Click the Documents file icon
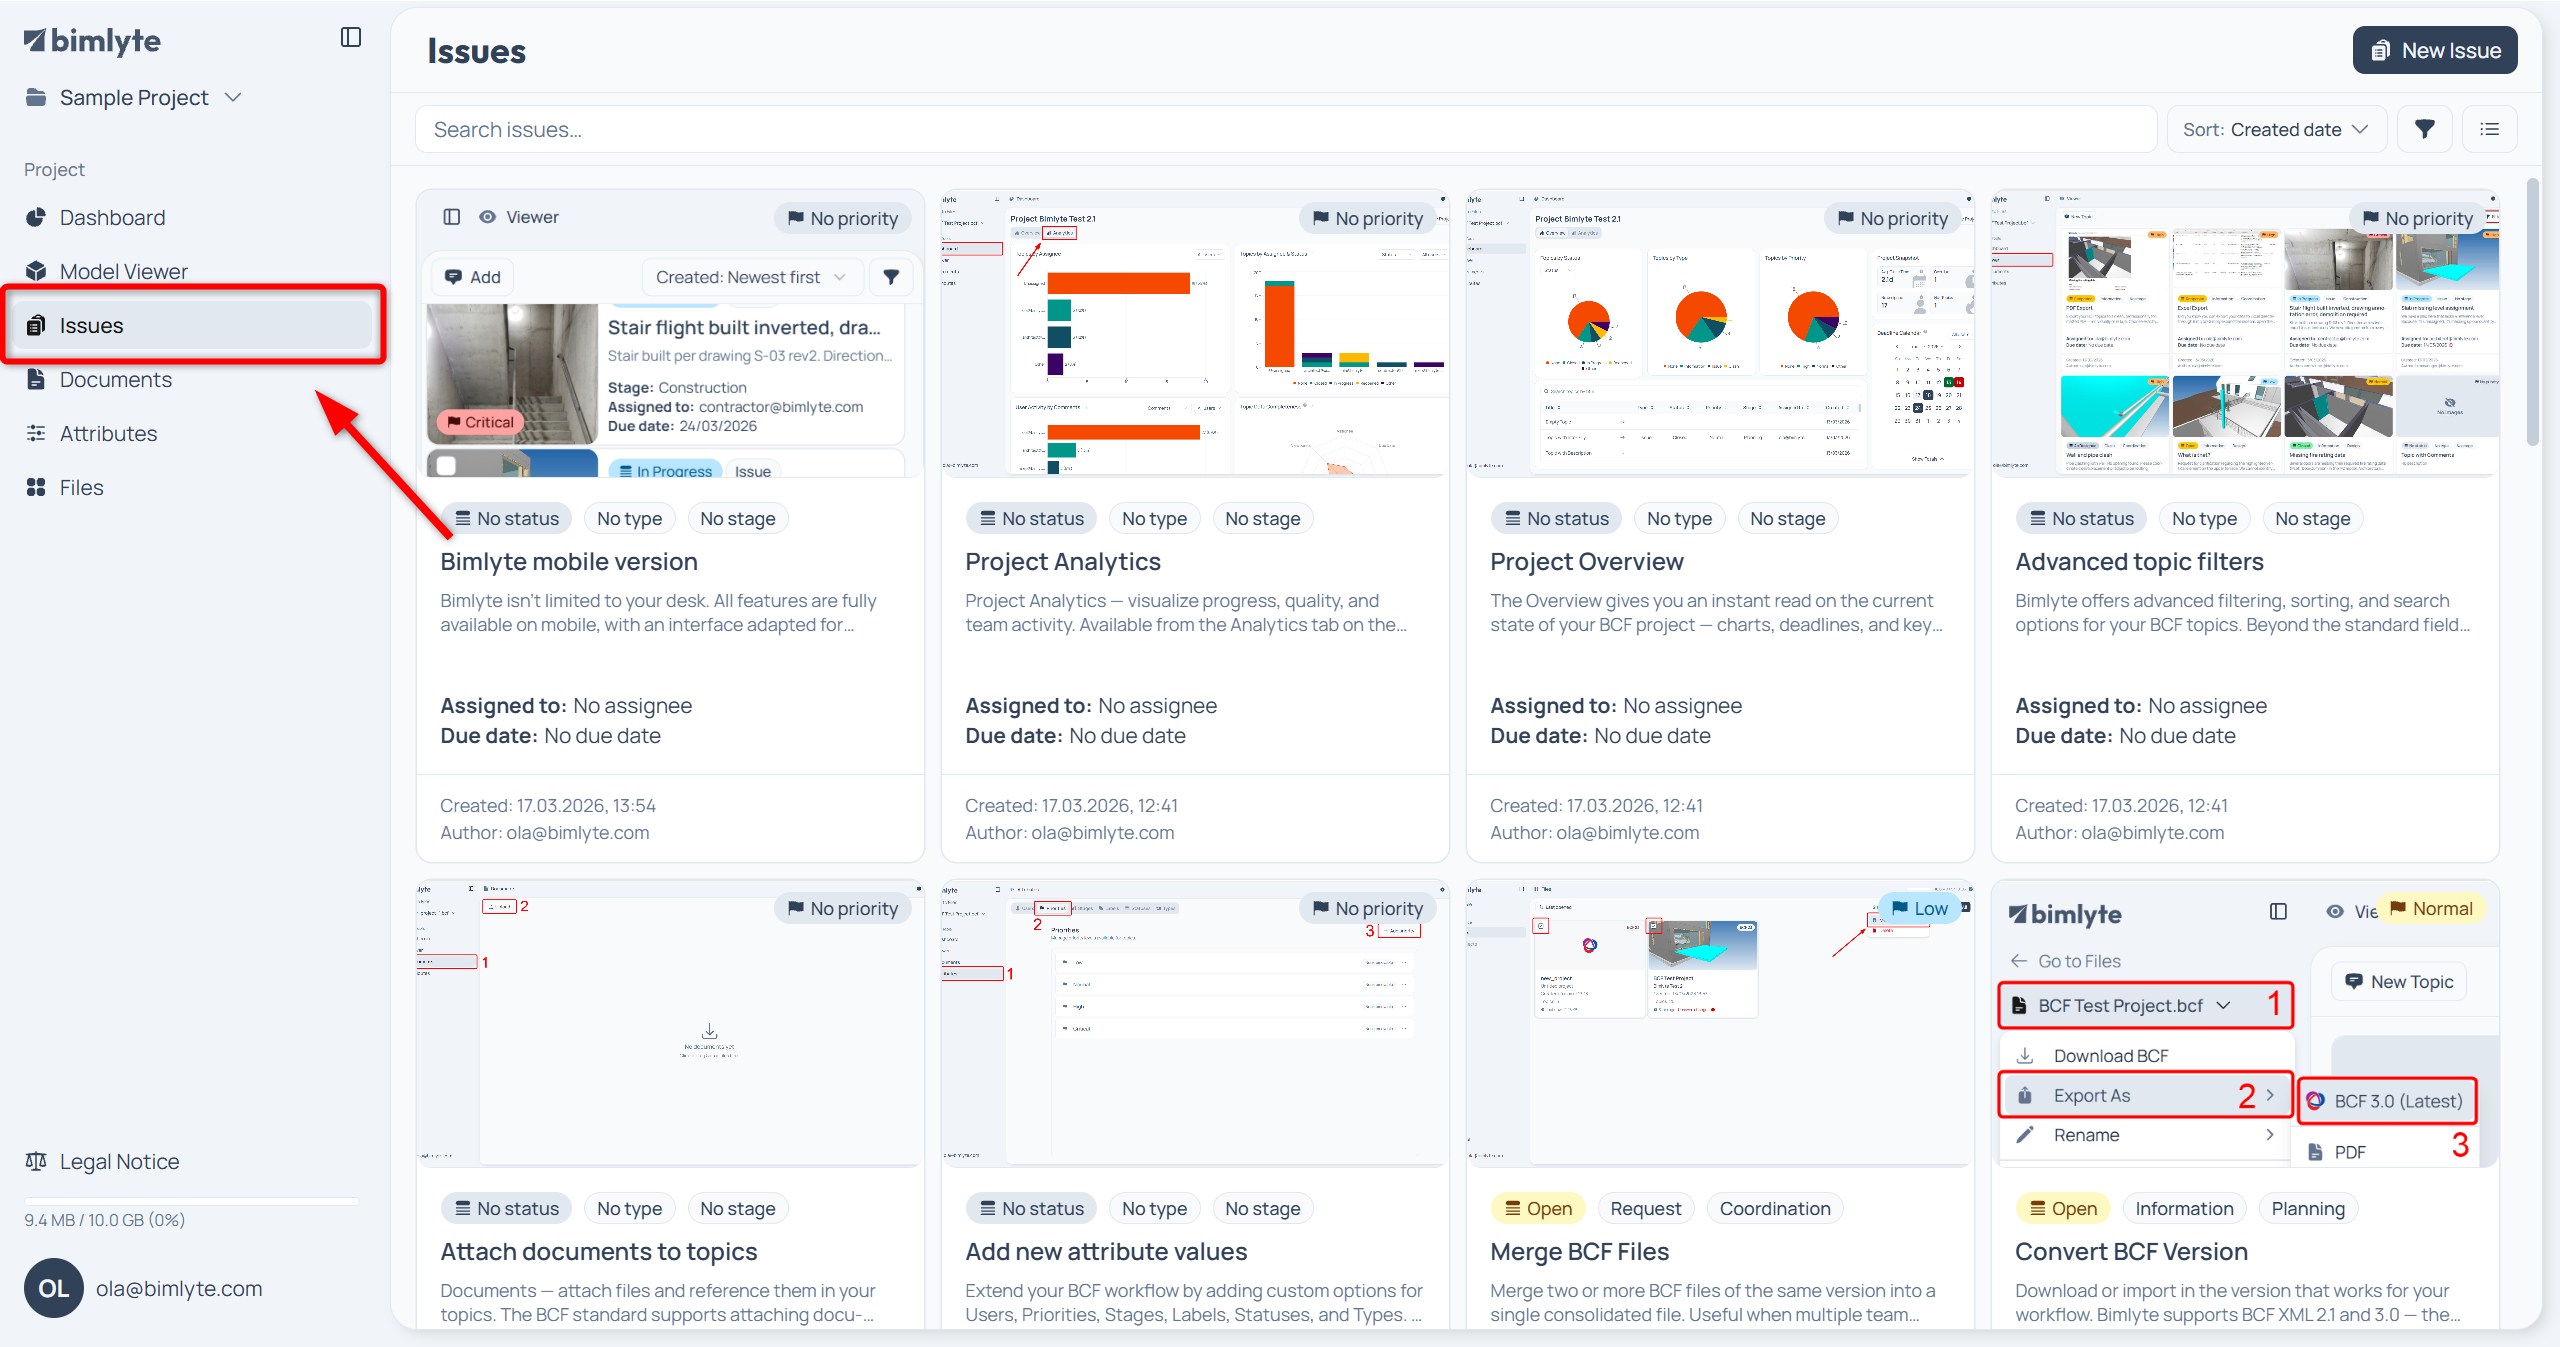The width and height of the screenshot is (2560, 1347). 36,380
